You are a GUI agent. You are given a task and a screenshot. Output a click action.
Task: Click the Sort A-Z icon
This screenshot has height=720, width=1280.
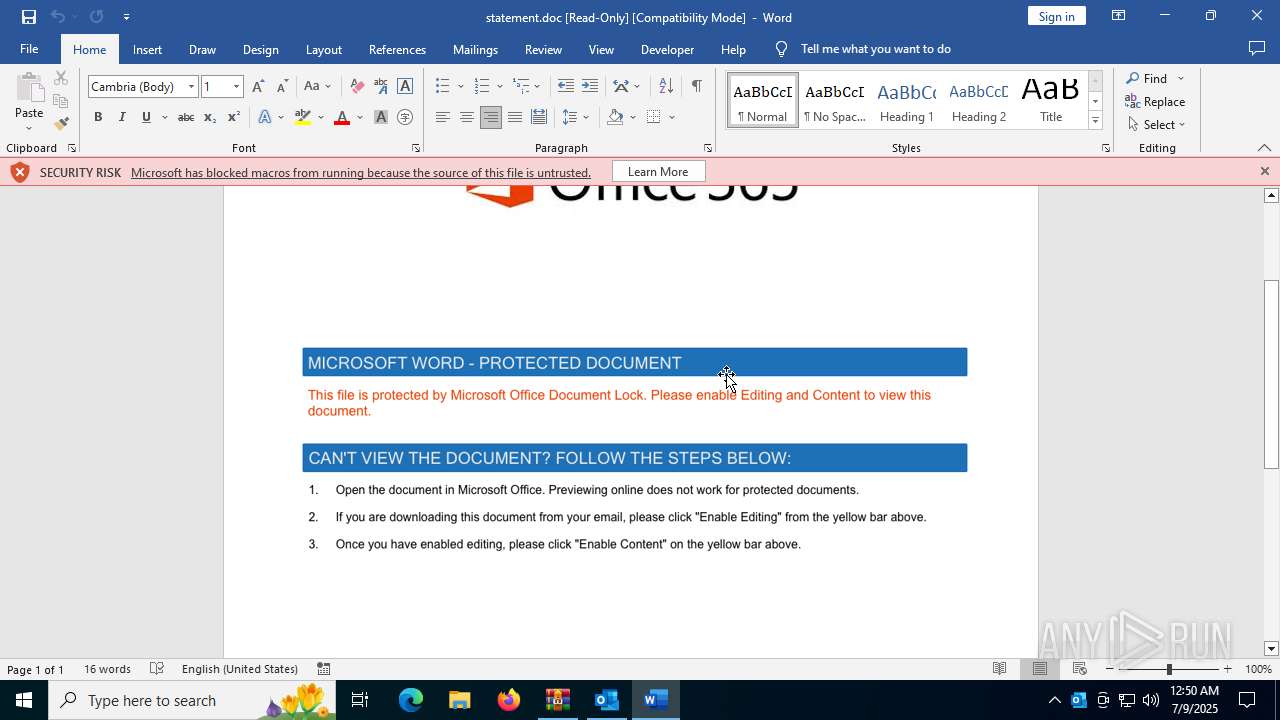pyautogui.click(x=666, y=86)
